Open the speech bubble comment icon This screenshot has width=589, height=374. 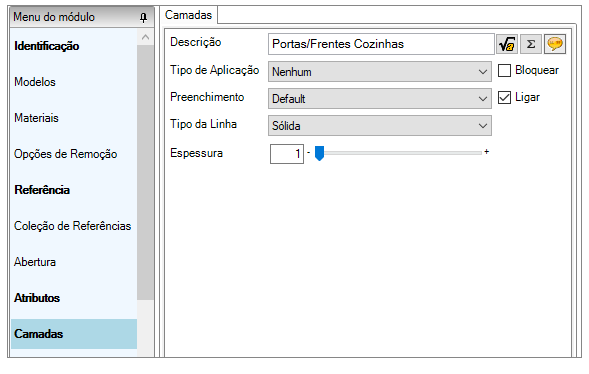(555, 44)
